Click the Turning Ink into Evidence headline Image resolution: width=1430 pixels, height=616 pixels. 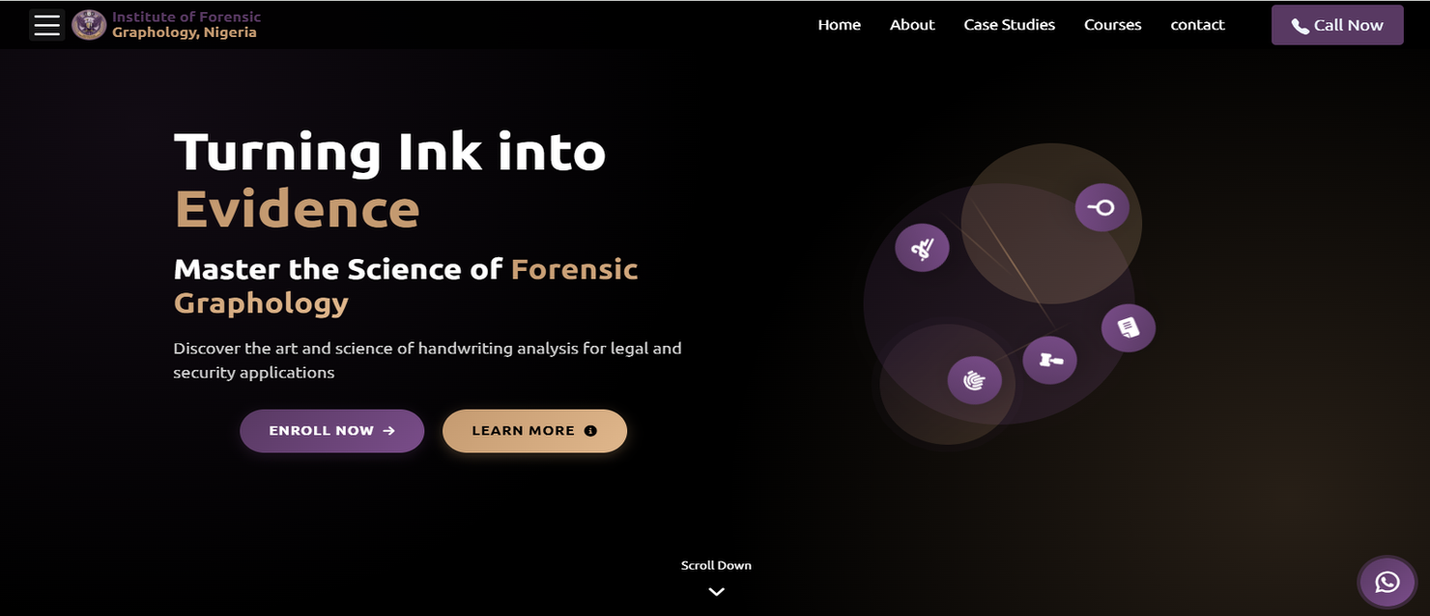click(x=390, y=180)
